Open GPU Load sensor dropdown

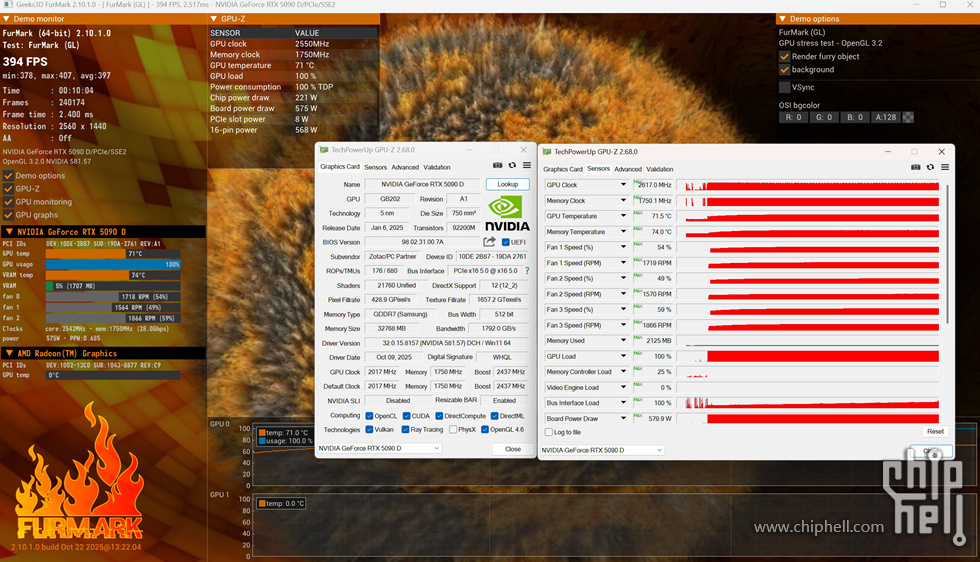(622, 356)
